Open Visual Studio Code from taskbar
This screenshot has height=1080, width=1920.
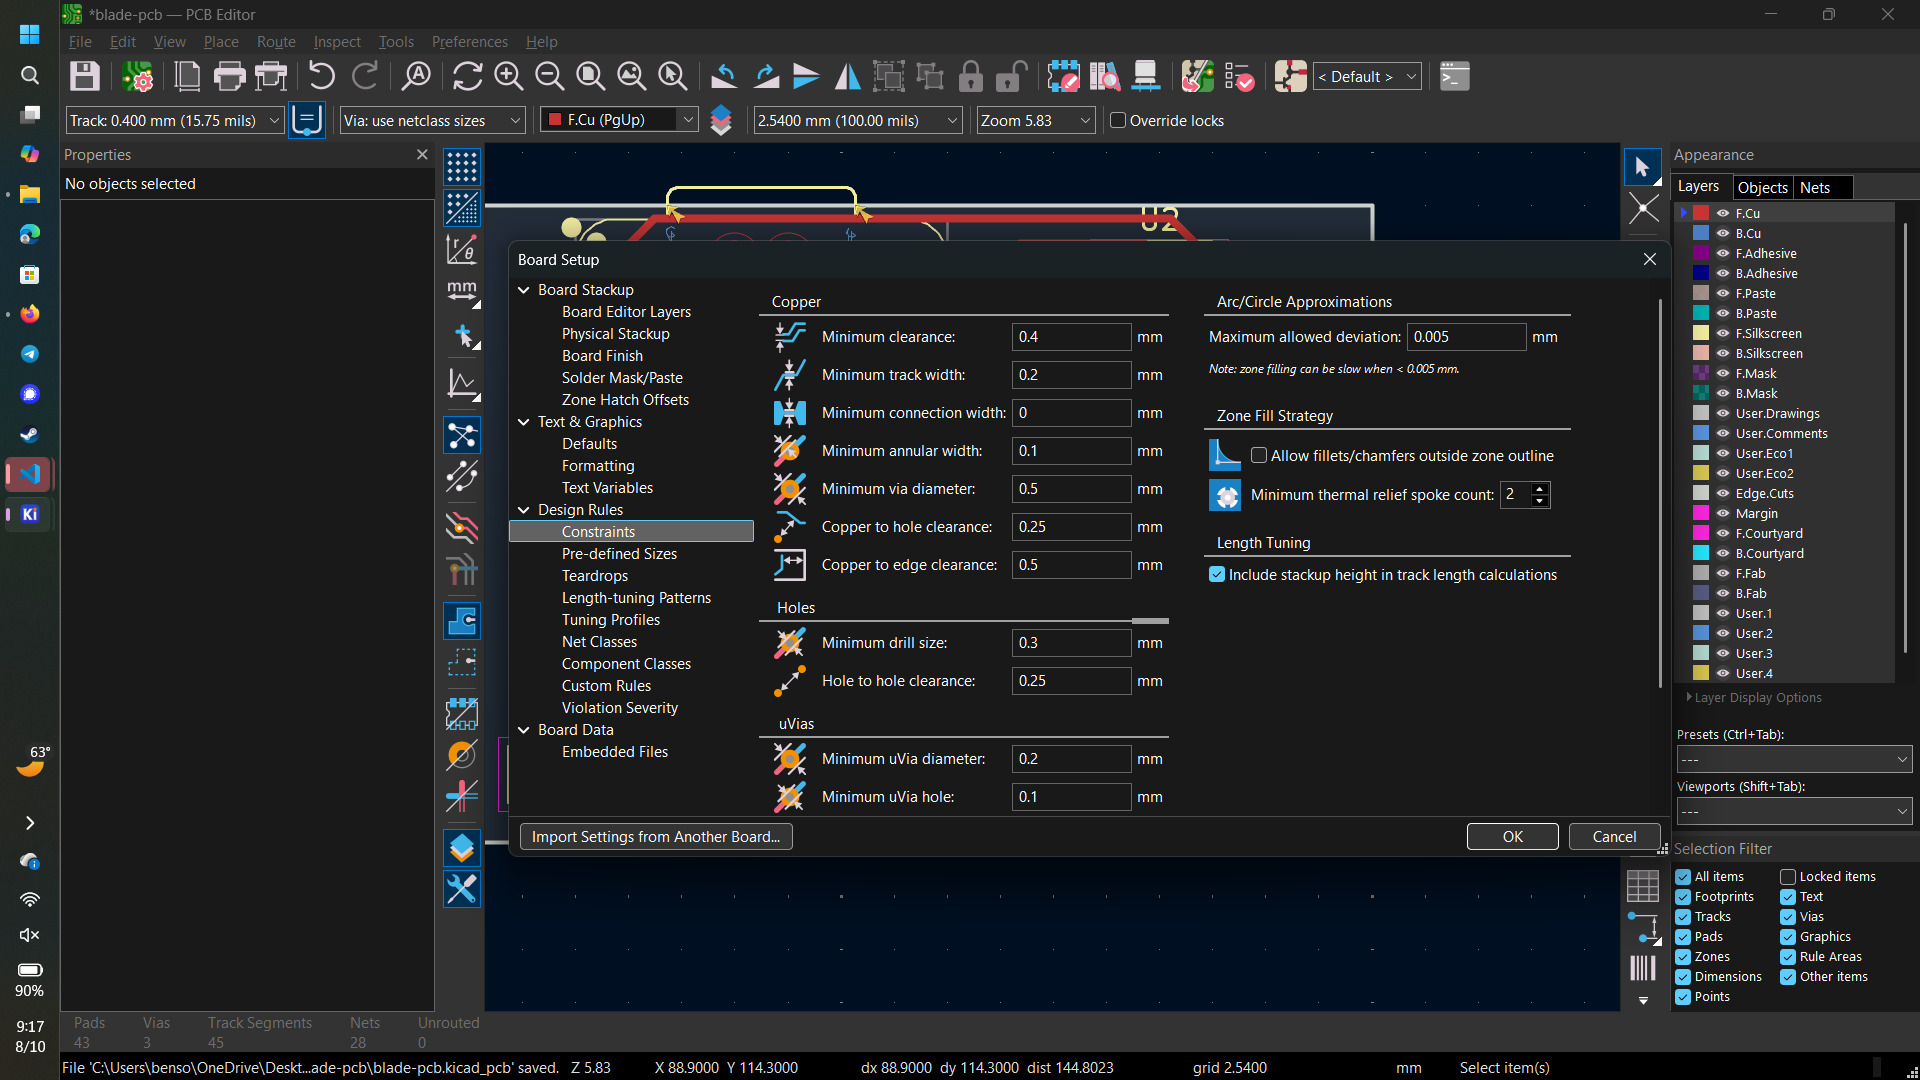click(30, 474)
